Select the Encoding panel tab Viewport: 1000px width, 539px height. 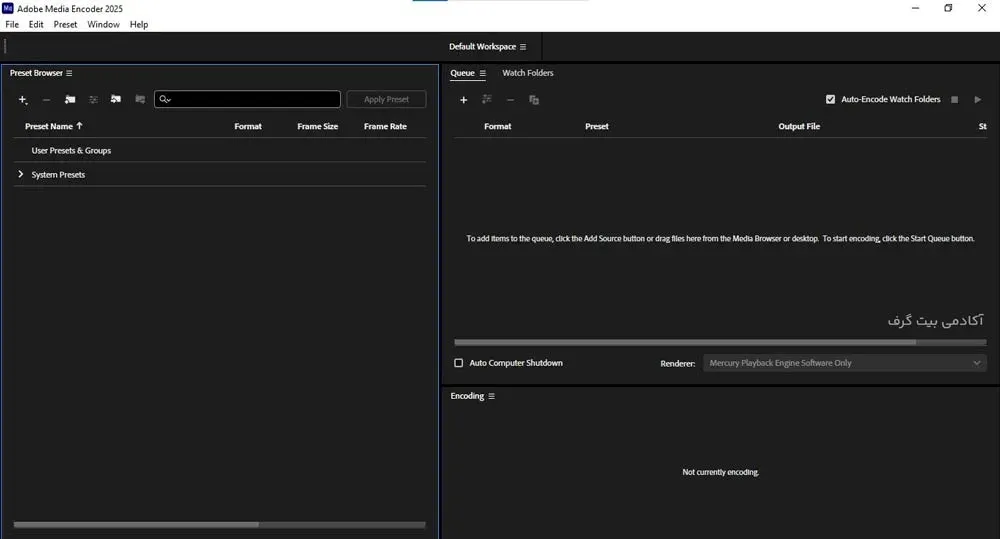coord(467,396)
